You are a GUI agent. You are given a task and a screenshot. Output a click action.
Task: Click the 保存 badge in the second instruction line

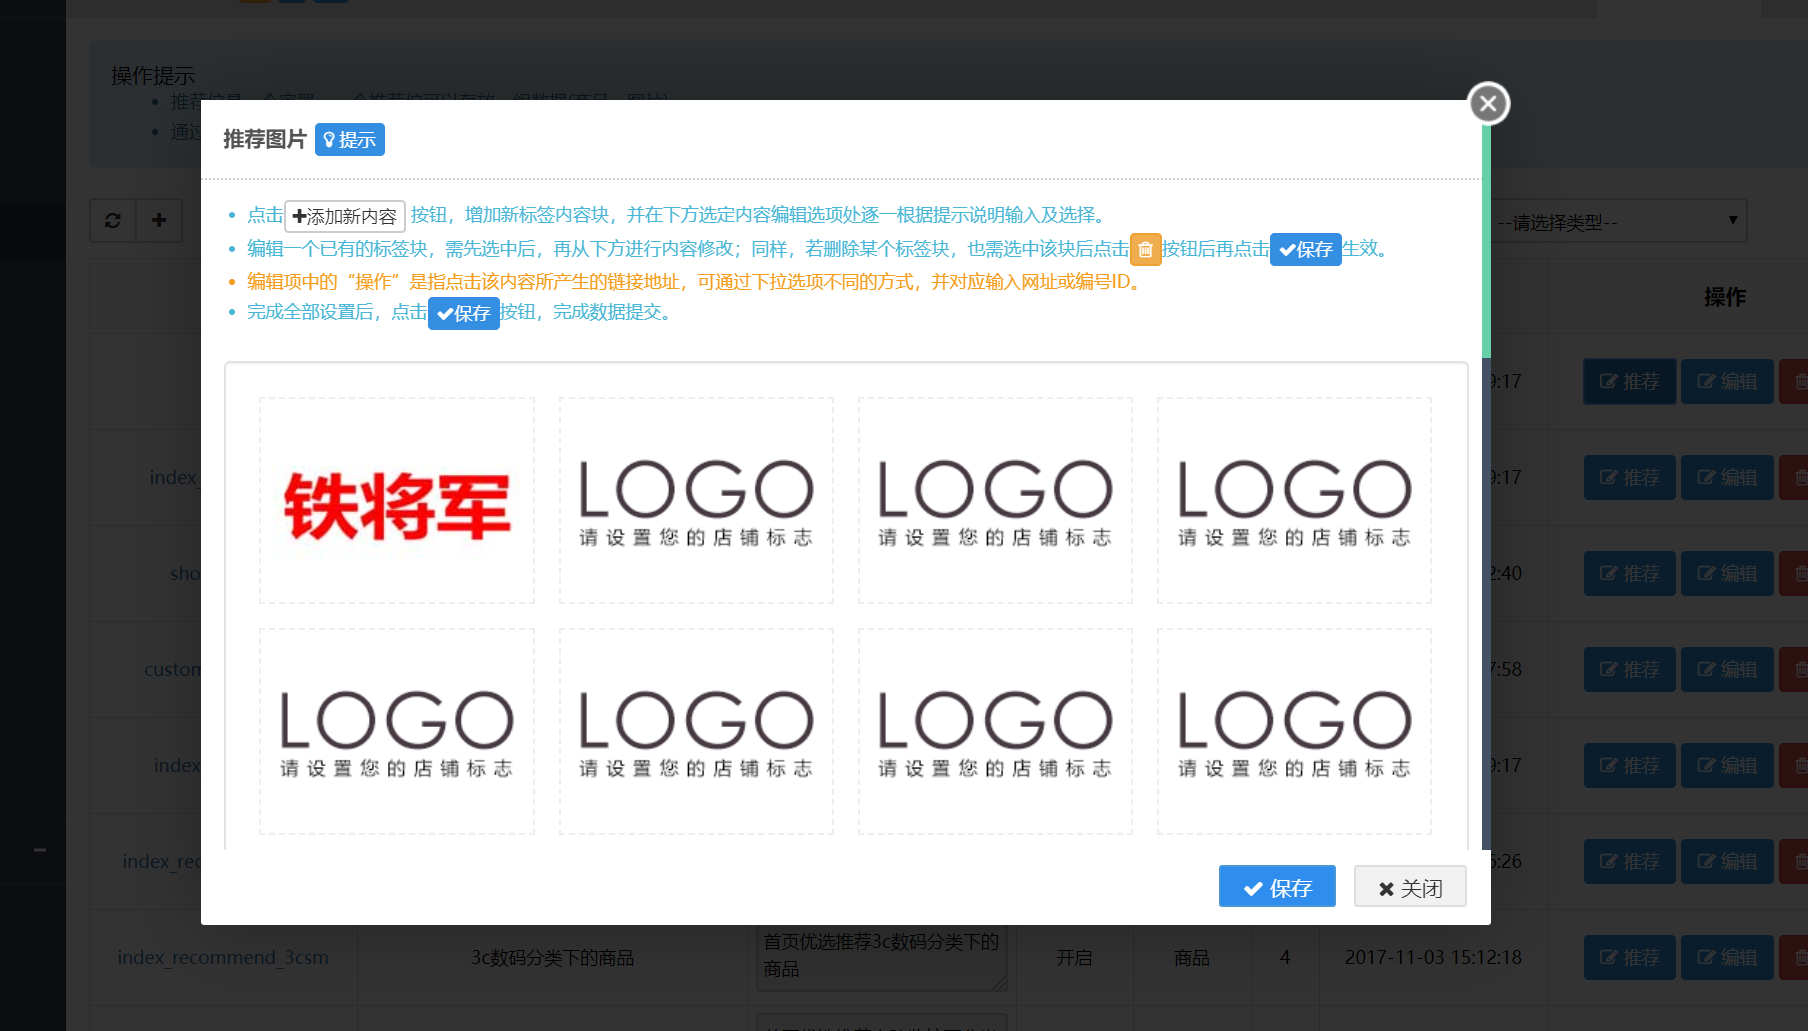[1305, 249]
